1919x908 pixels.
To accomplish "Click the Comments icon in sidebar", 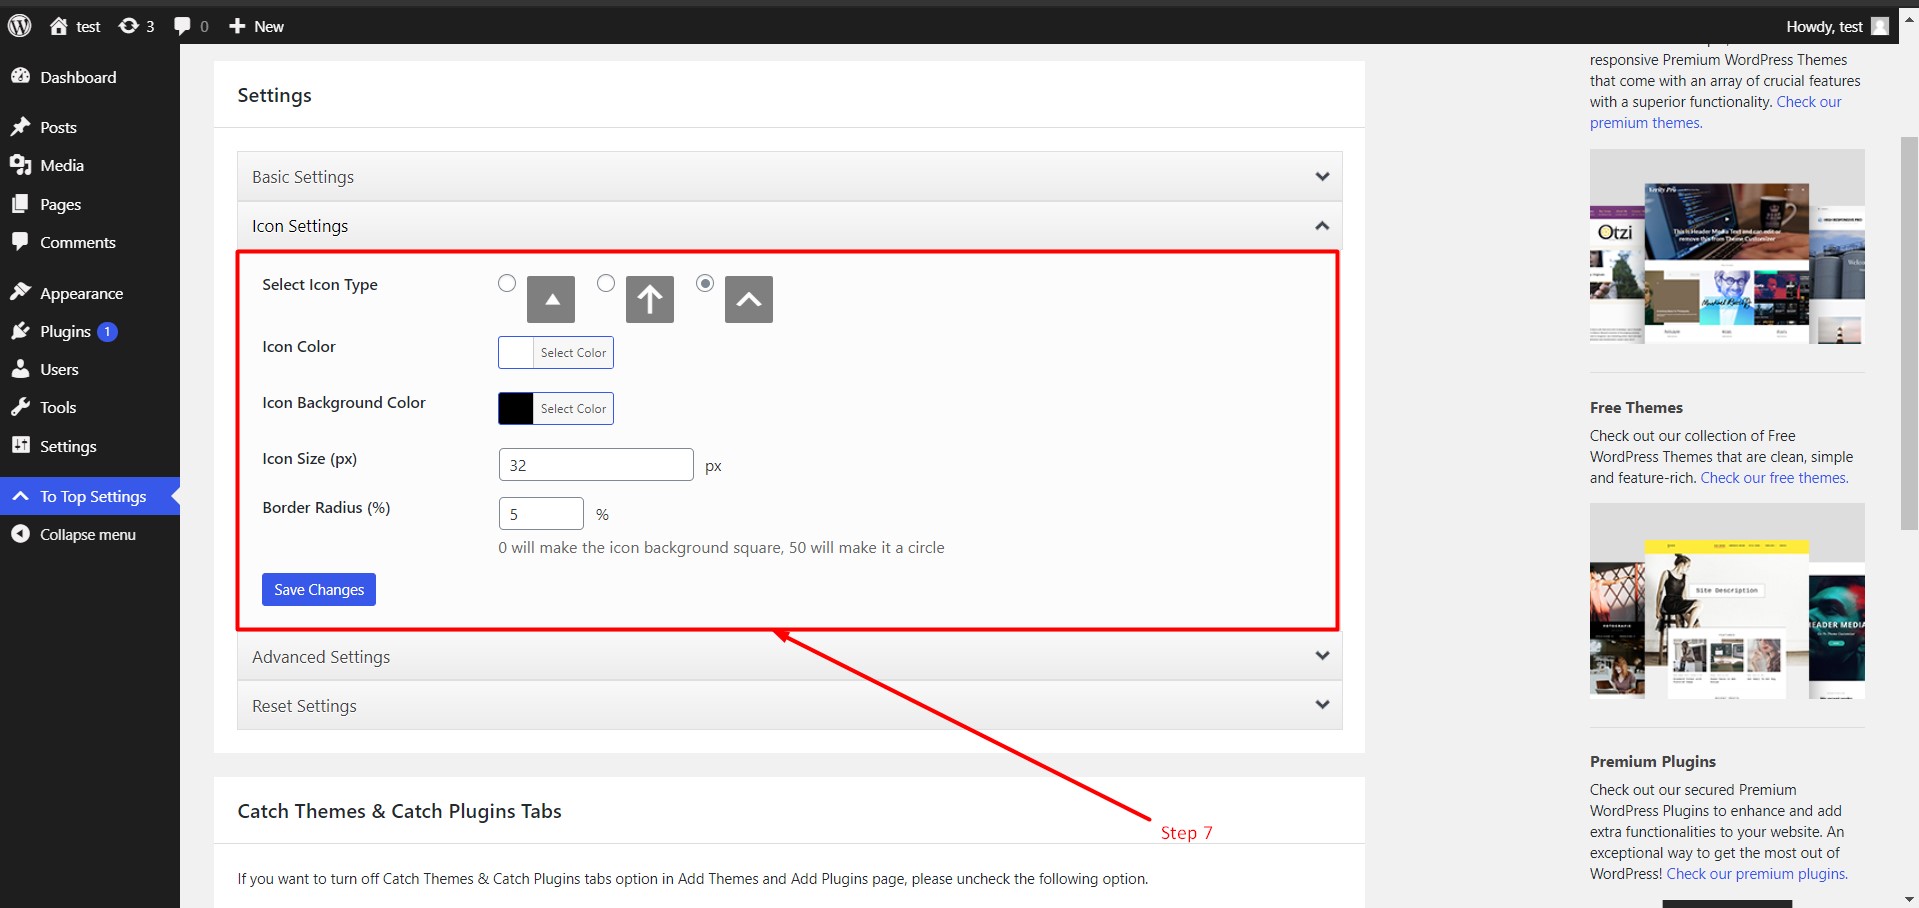I will click(x=20, y=242).
